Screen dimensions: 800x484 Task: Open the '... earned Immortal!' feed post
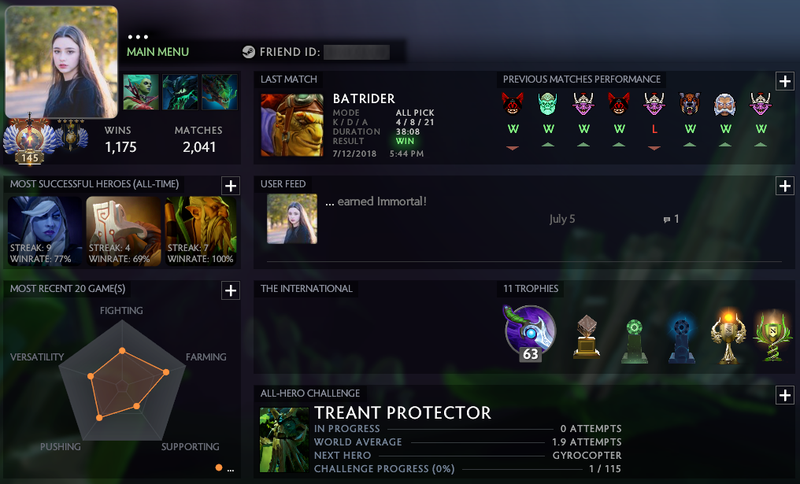(376, 201)
